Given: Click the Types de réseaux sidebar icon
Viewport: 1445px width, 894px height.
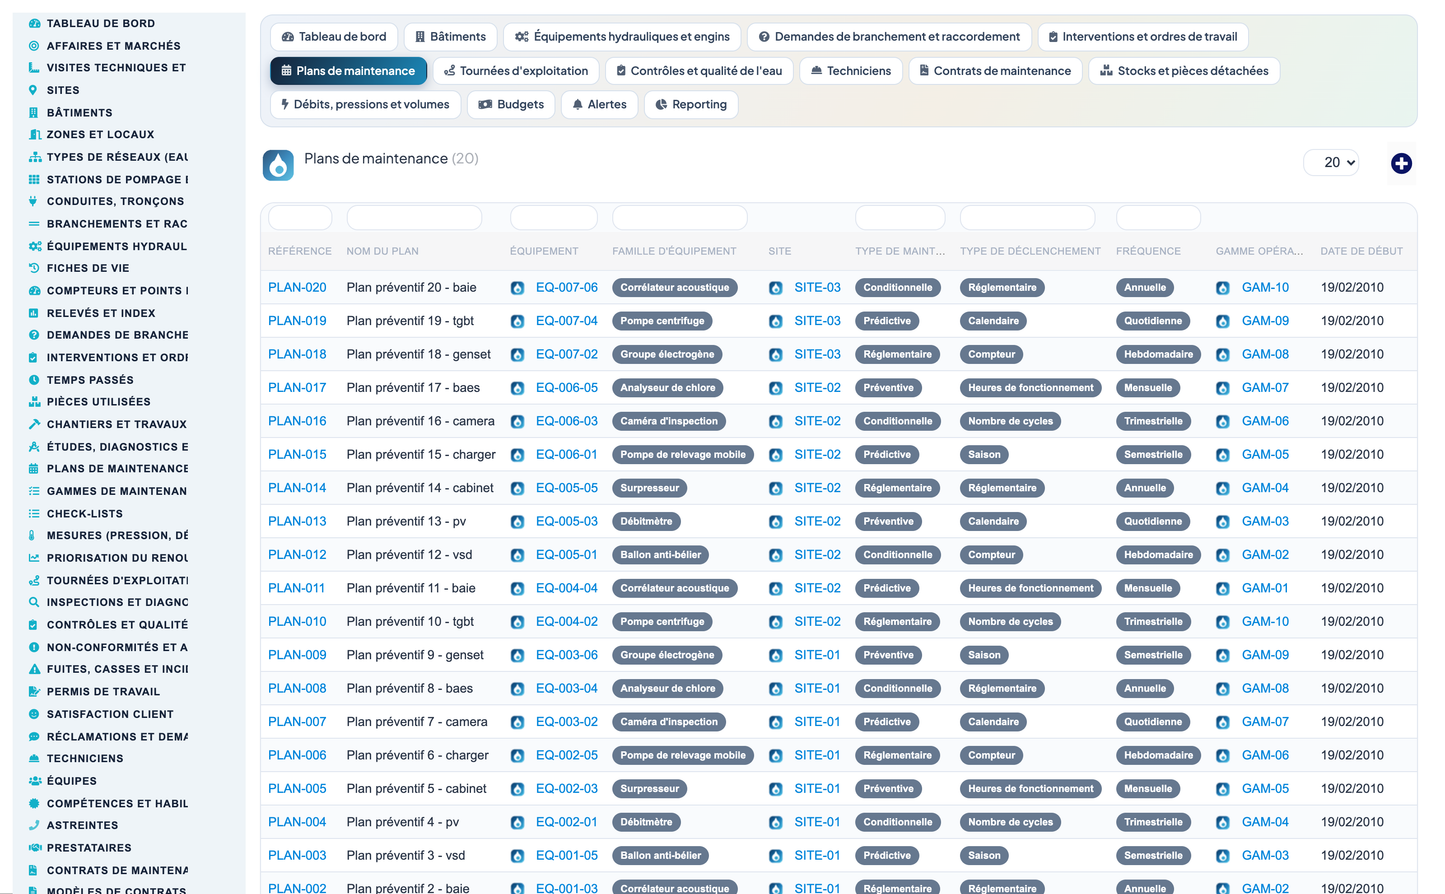Looking at the screenshot, I should click(34, 157).
